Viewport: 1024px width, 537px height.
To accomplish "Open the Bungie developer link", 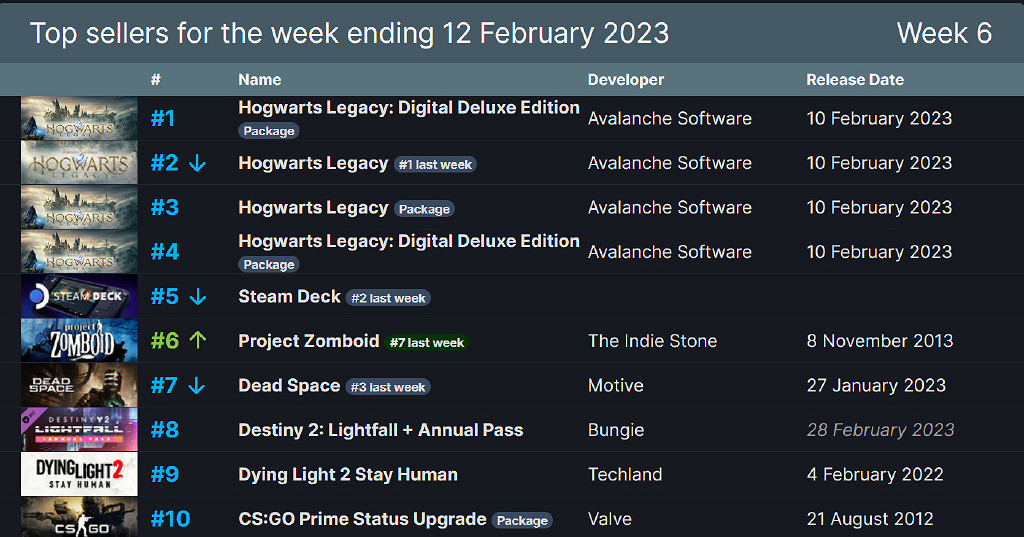I will (x=615, y=430).
